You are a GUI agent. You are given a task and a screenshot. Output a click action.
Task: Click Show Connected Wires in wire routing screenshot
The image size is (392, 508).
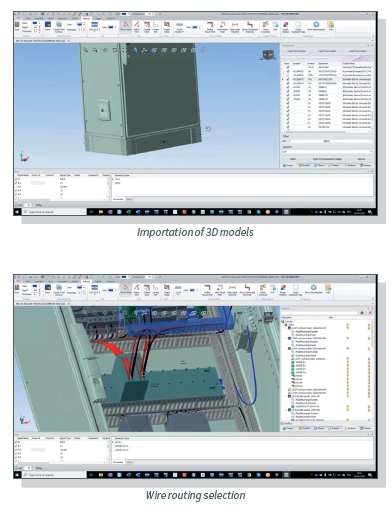pyautogui.click(x=247, y=289)
